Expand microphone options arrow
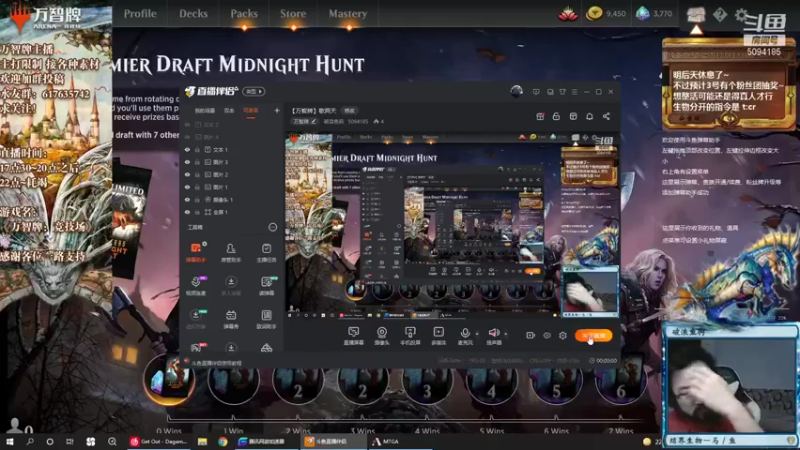800x450 pixels. pos(477,334)
